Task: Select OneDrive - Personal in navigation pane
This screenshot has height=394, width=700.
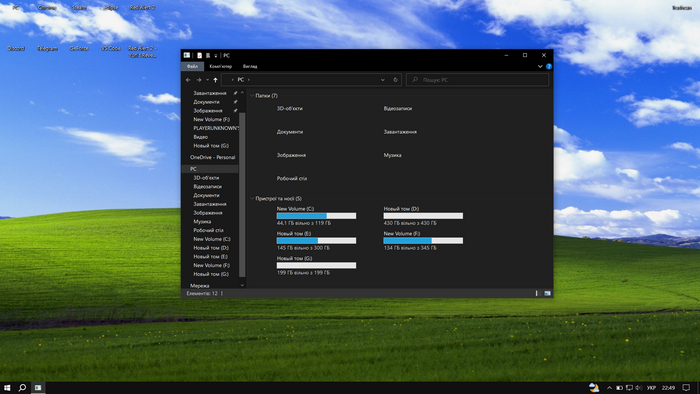Action: click(x=212, y=158)
